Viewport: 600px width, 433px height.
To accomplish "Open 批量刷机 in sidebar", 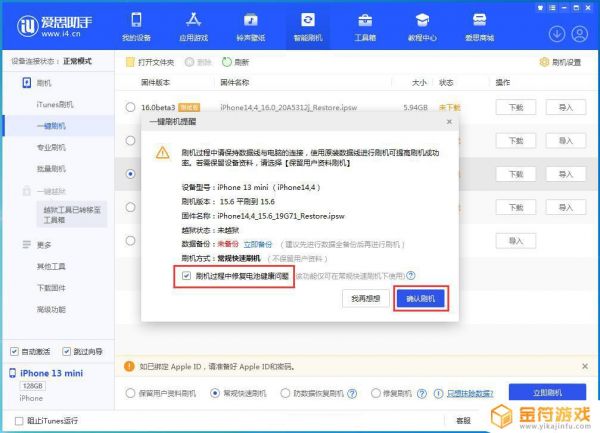I will (x=51, y=169).
